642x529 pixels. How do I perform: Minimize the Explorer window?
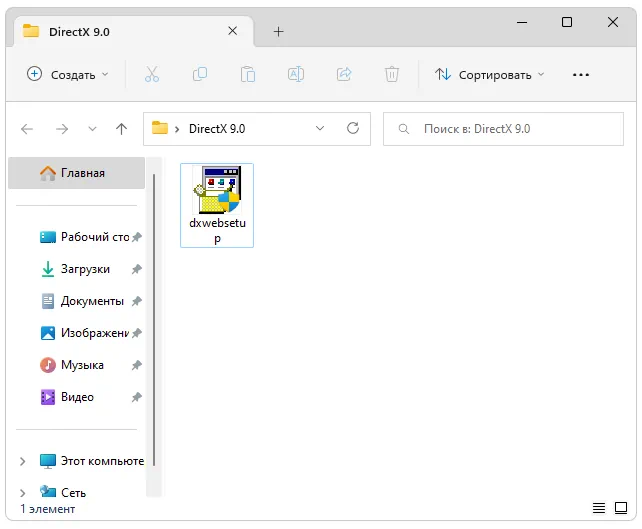522,22
